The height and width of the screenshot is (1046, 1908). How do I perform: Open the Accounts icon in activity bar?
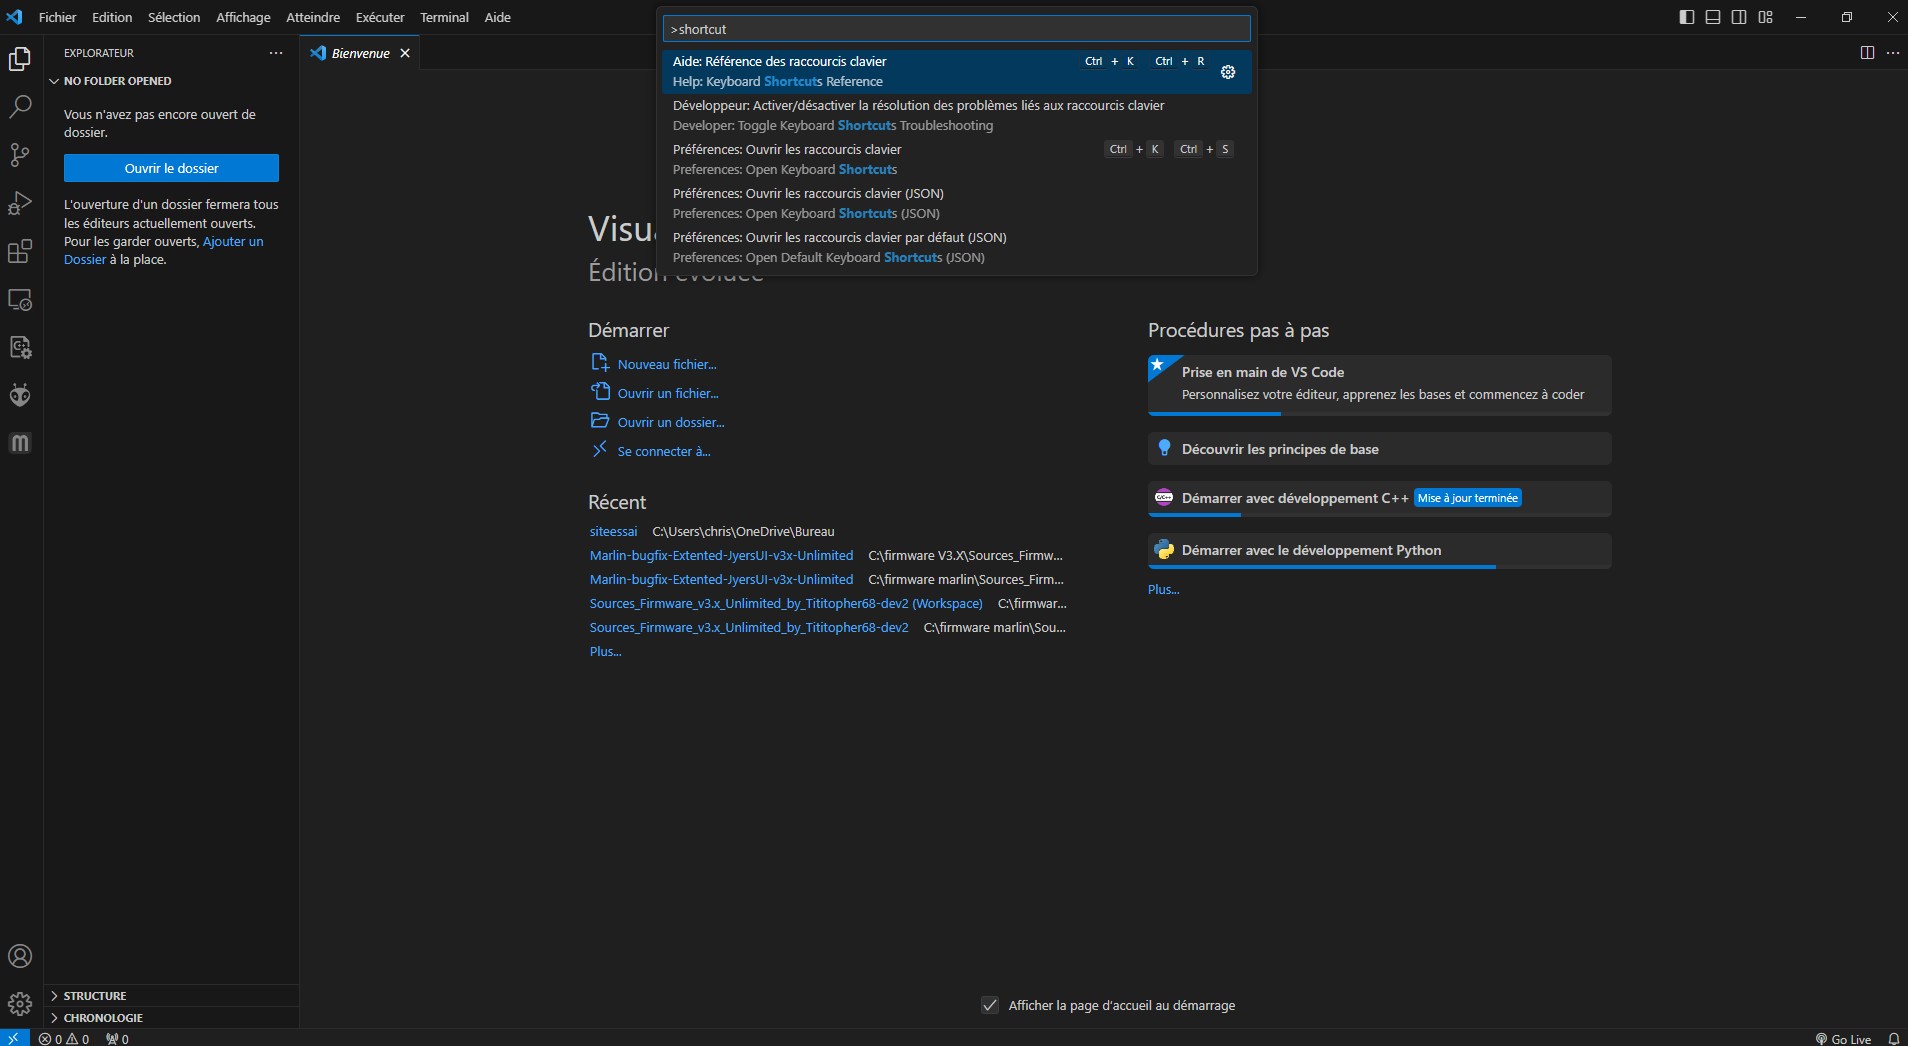(x=20, y=956)
